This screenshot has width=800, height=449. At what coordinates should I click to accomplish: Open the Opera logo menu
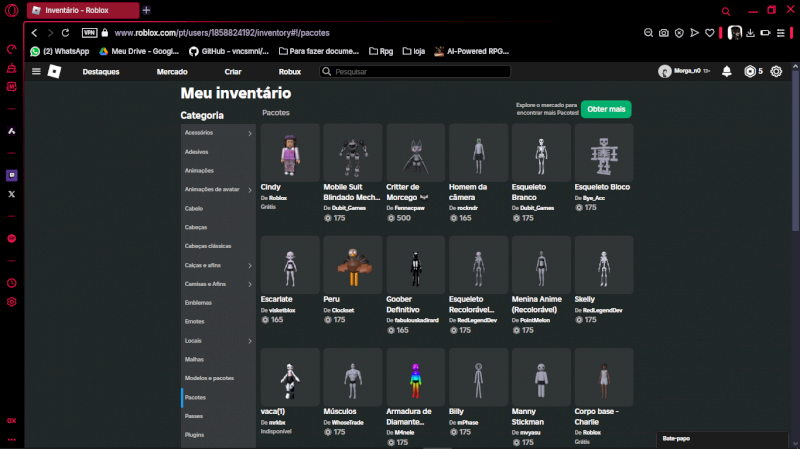(x=11, y=10)
